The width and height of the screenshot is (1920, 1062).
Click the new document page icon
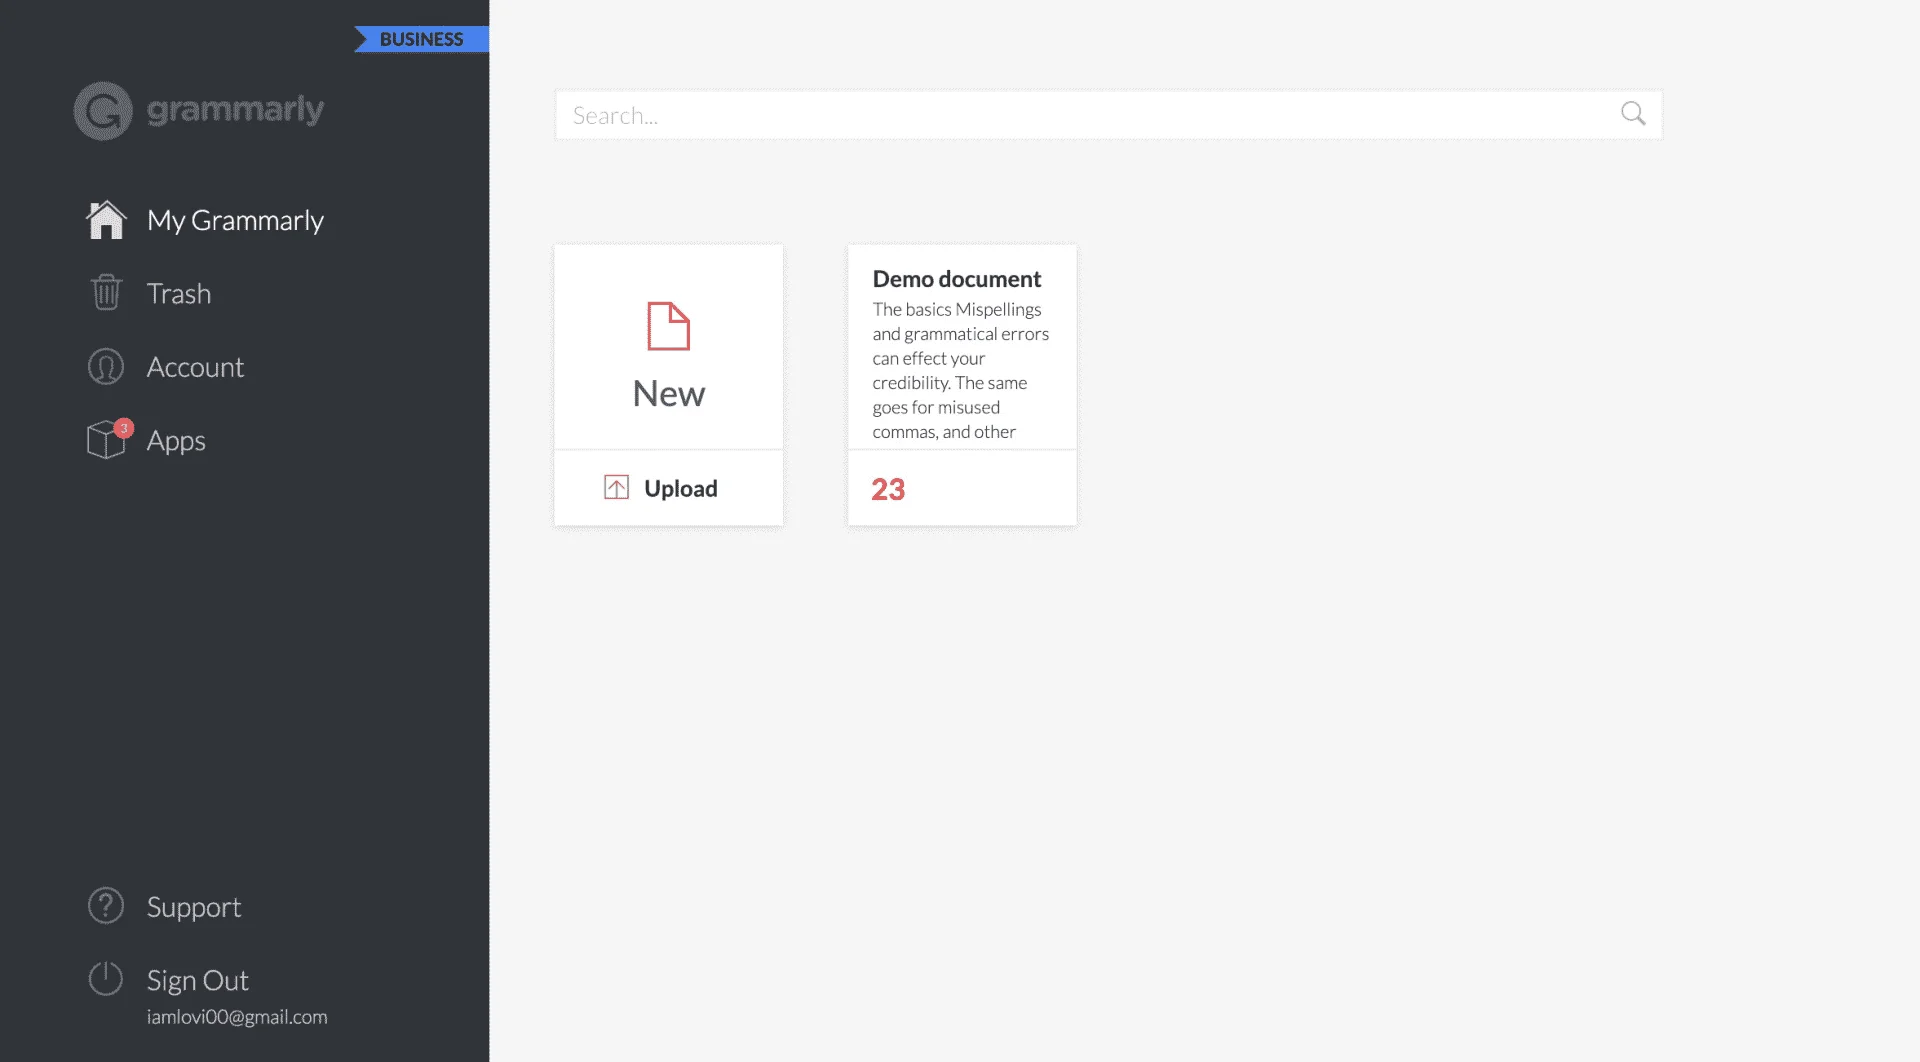tap(669, 326)
